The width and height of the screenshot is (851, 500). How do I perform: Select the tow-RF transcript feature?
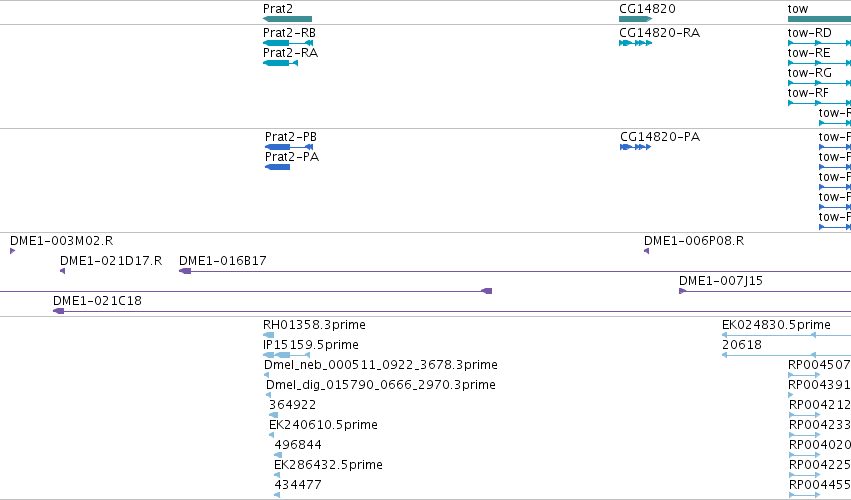pyautogui.click(x=820, y=103)
